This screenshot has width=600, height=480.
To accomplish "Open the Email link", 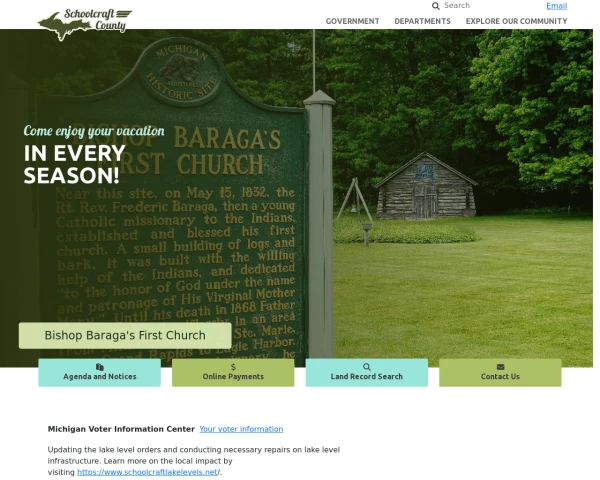I will (x=556, y=6).
